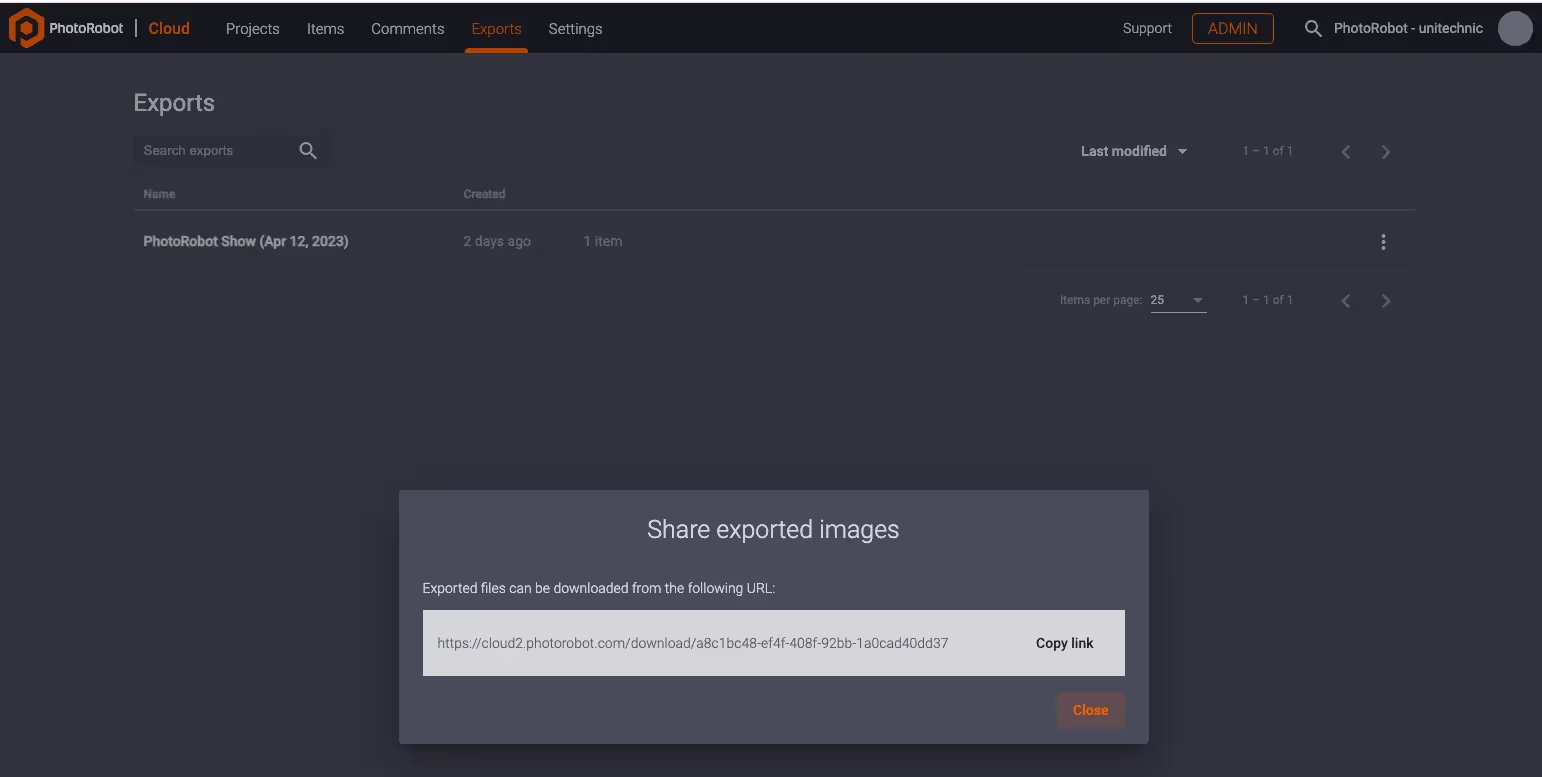Click the search exports magnifier icon

(308, 151)
